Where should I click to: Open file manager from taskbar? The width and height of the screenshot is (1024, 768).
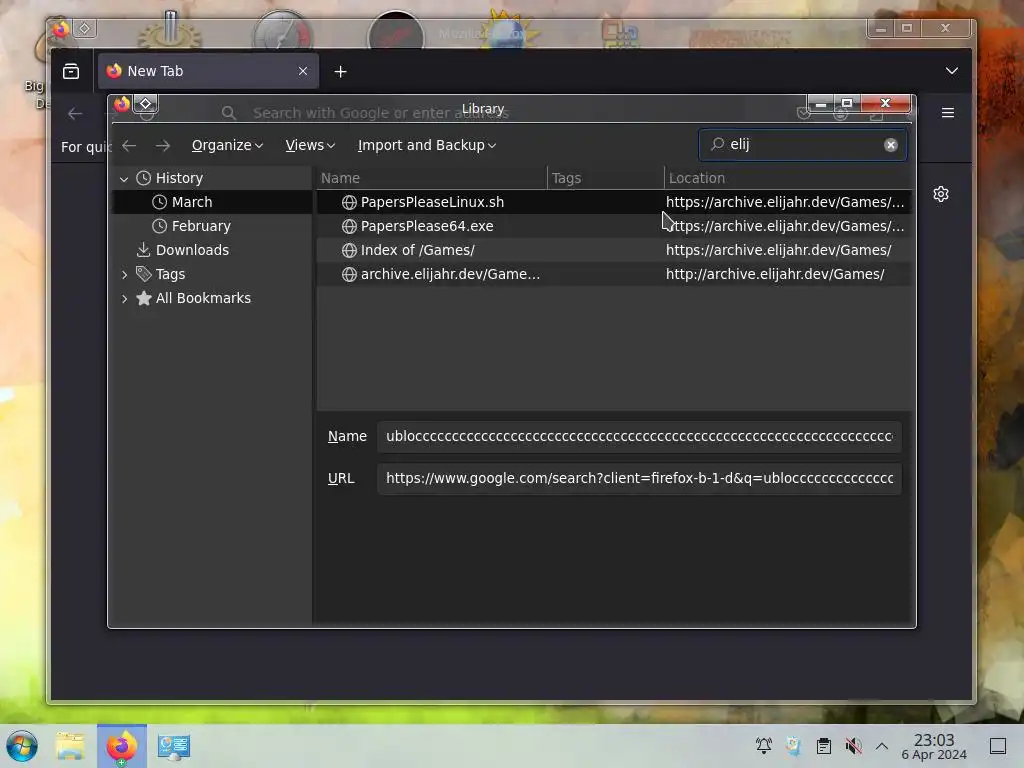(71, 746)
